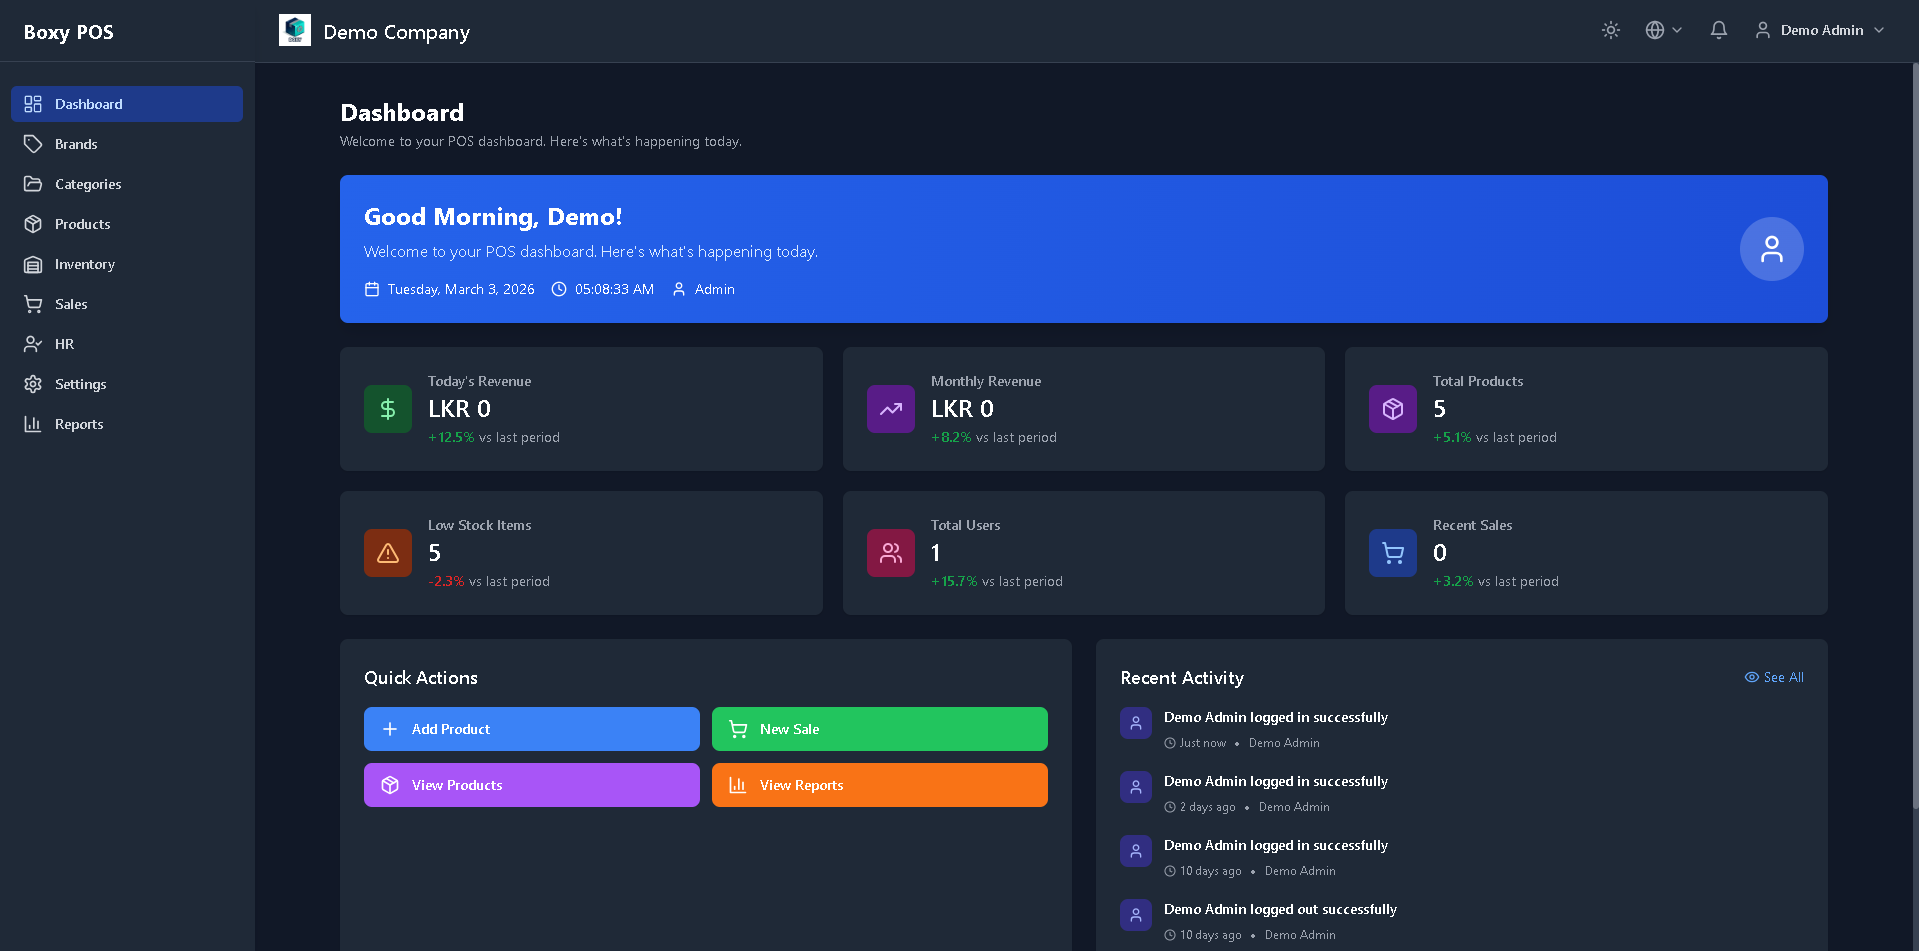Click See All in Recent Activity

point(1774,677)
